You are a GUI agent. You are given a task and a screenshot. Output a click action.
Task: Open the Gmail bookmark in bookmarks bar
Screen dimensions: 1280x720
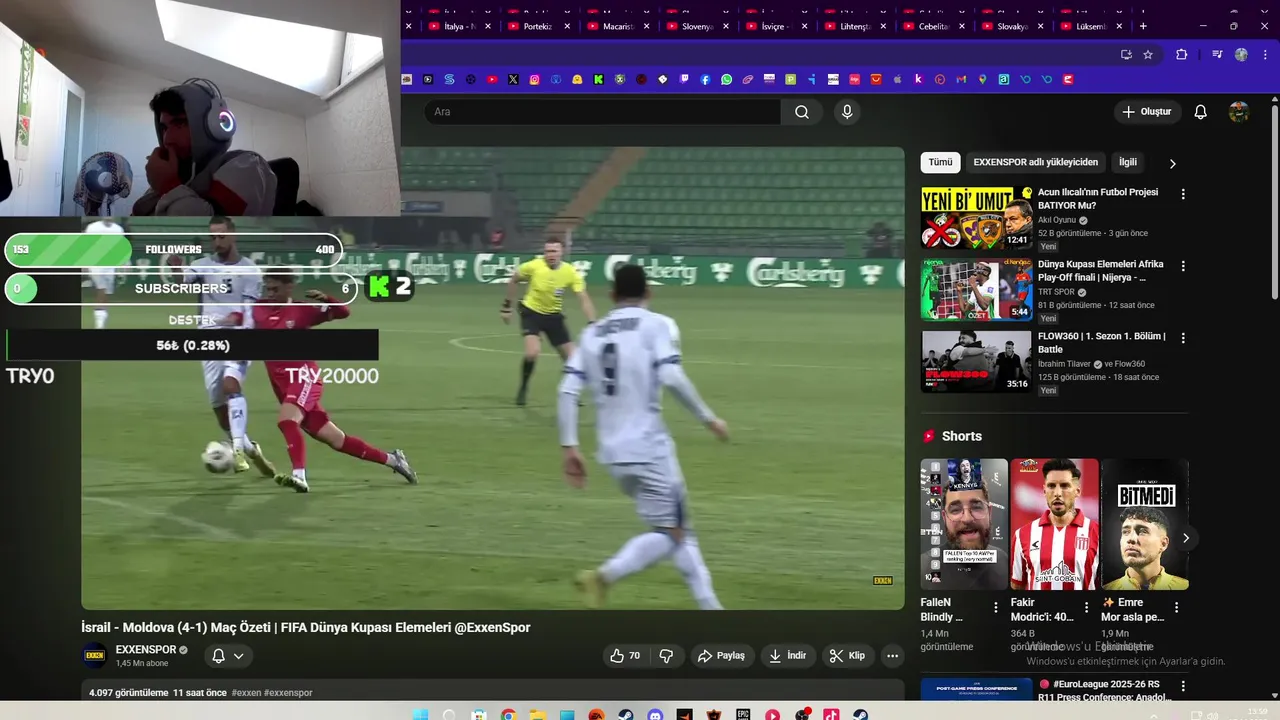(961, 79)
